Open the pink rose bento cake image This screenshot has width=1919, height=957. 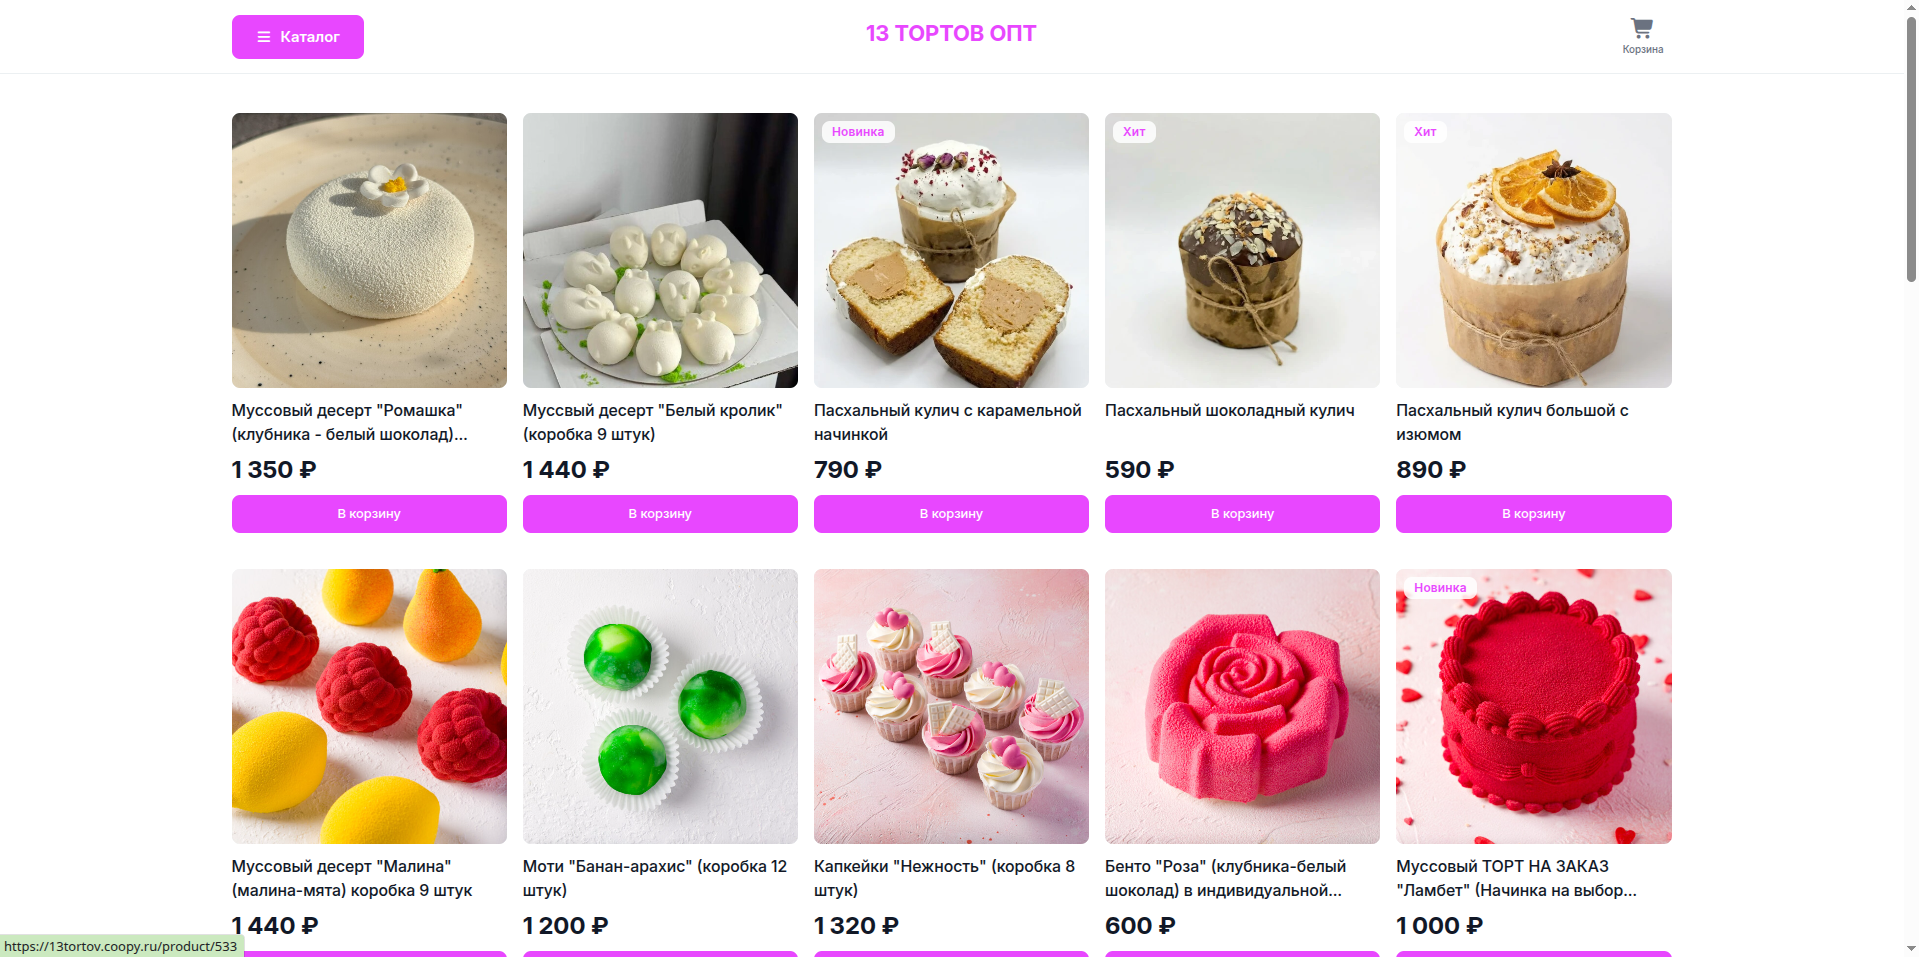click(x=1242, y=706)
